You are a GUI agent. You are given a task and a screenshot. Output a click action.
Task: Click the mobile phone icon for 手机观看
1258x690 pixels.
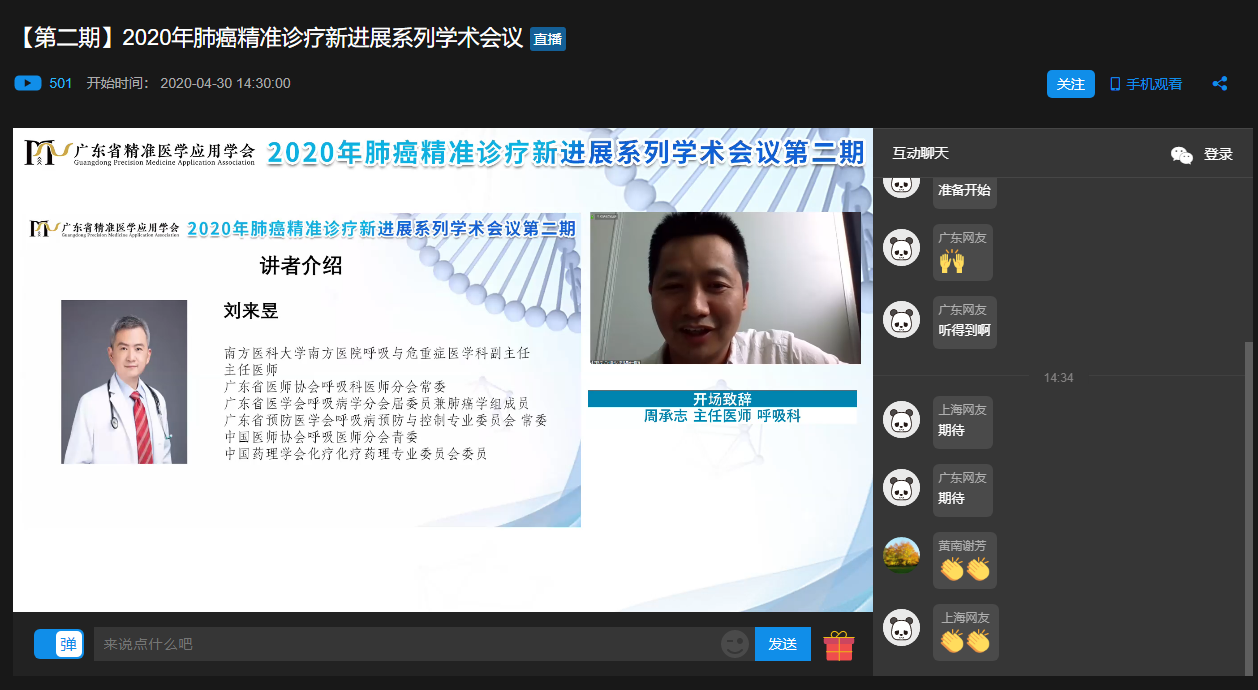tap(1115, 84)
